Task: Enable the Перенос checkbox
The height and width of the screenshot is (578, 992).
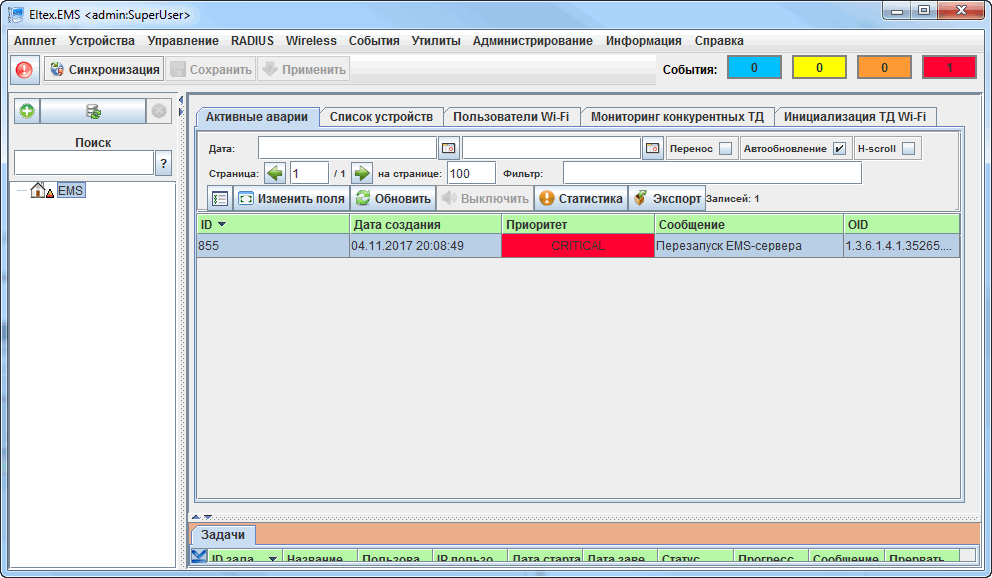Action: click(x=726, y=149)
